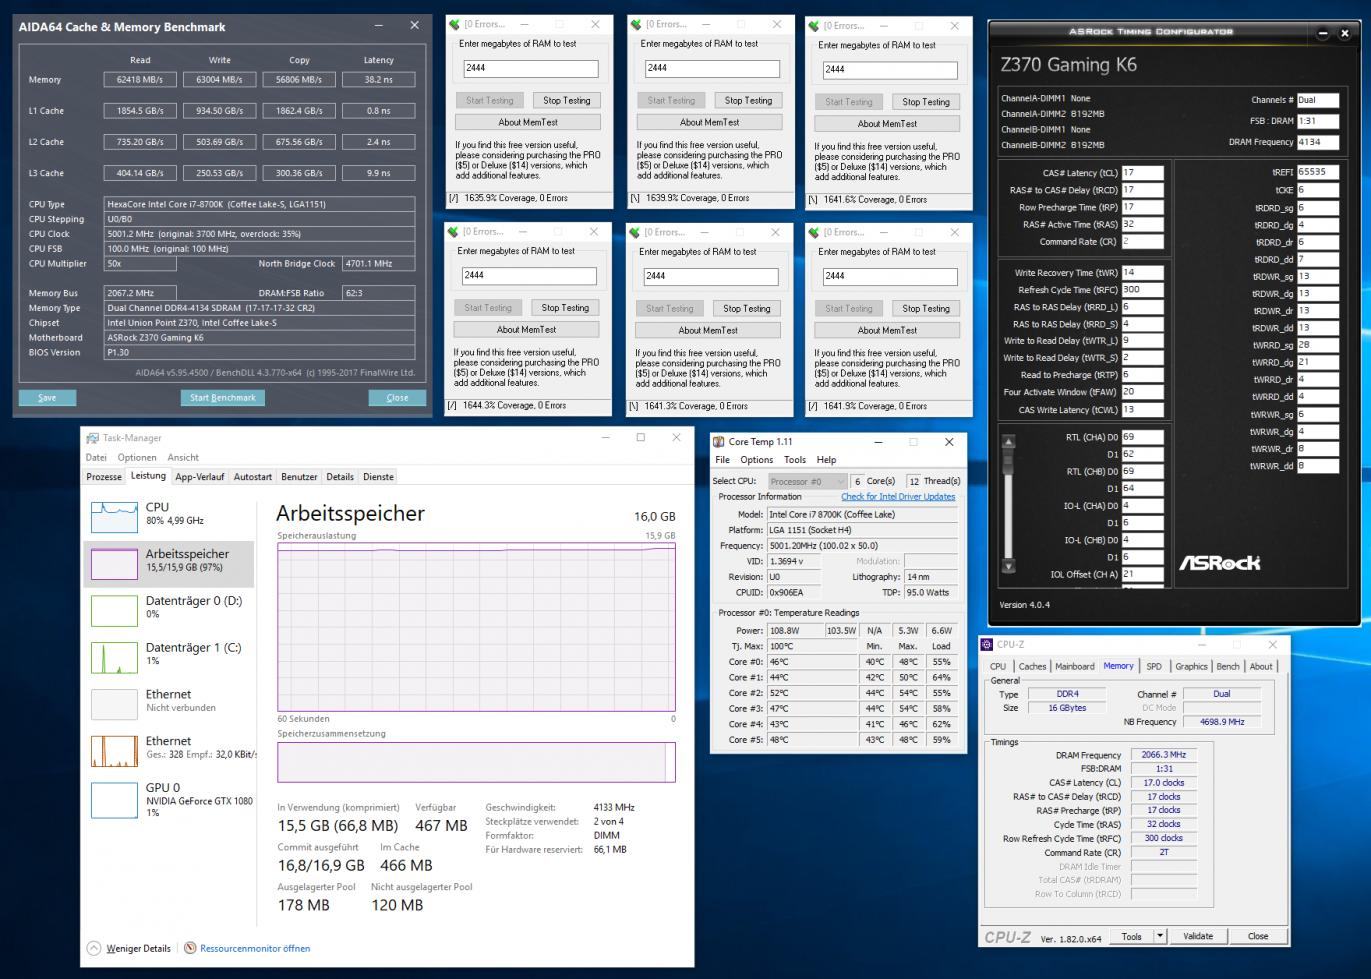This screenshot has width=1371, height=979.
Task: Select Datenträger 1 (C:) in Task-Manager
Action: 169,657
